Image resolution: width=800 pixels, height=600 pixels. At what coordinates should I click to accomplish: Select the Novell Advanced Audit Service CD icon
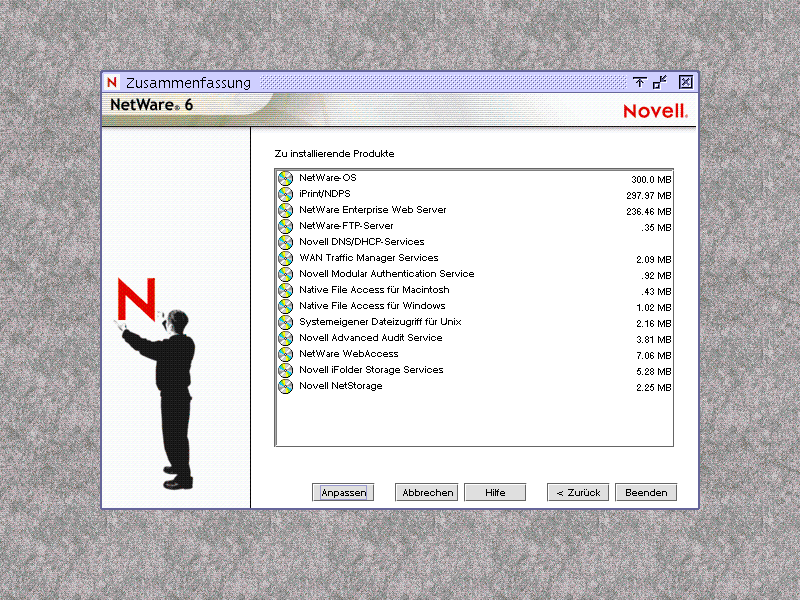(x=285, y=338)
